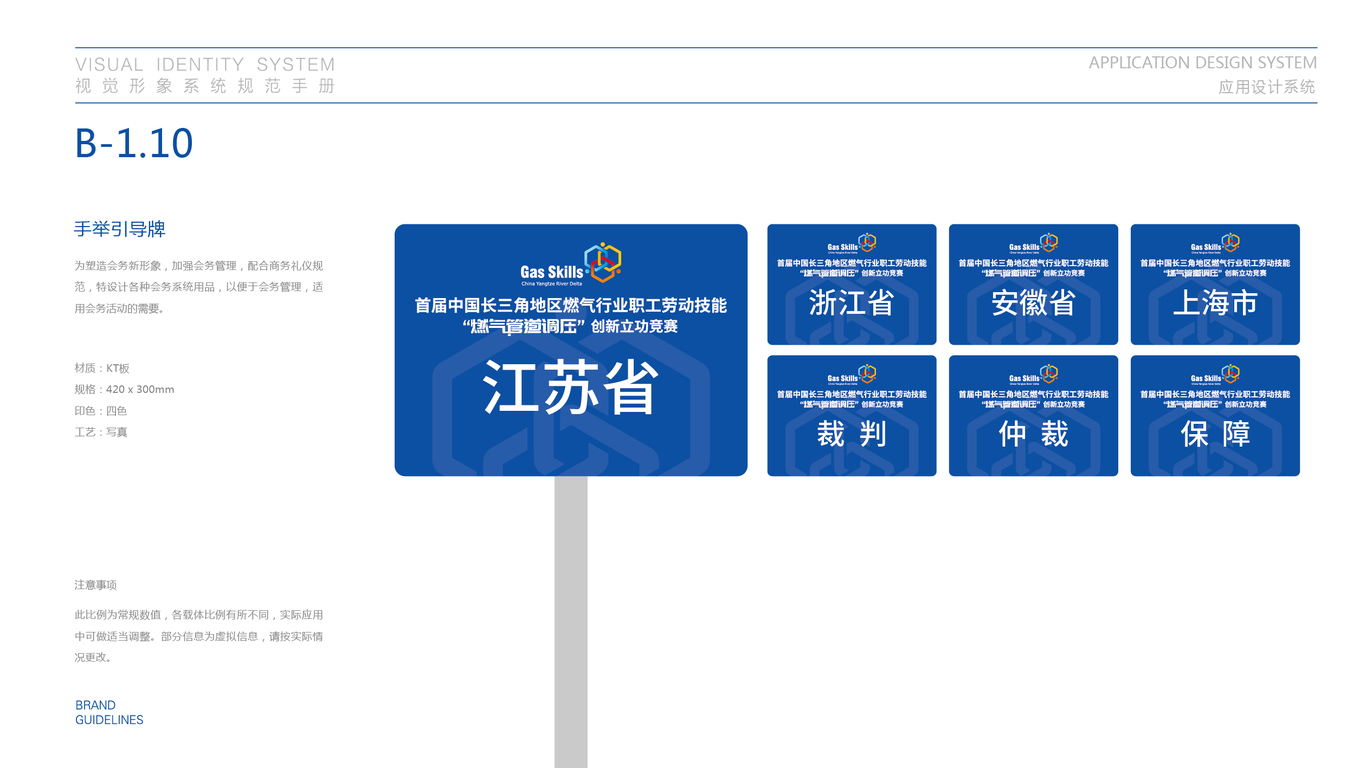
Task: Click the BRAND GUIDELINES footer text
Action: (109, 712)
